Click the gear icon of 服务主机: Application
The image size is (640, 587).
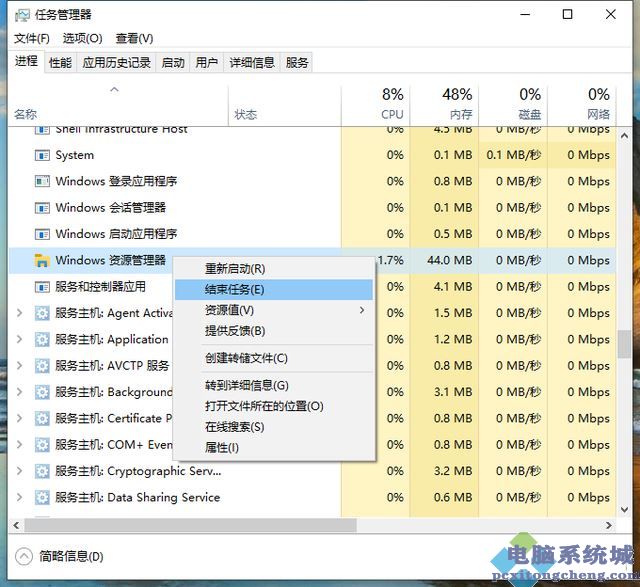[x=42, y=339]
